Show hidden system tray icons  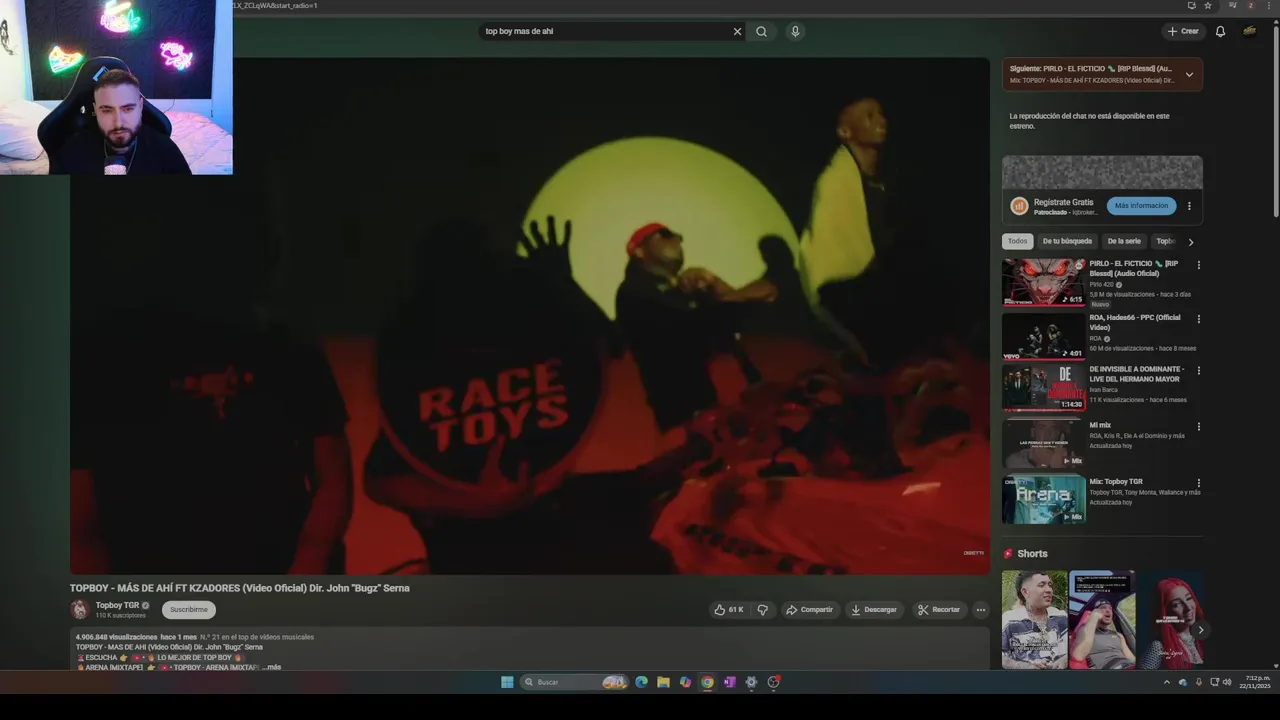[1166, 682]
